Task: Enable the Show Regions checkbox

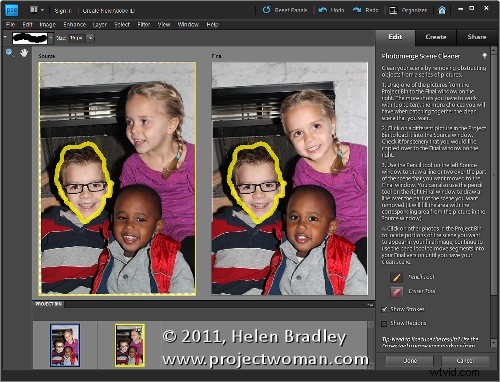Action: click(384, 324)
